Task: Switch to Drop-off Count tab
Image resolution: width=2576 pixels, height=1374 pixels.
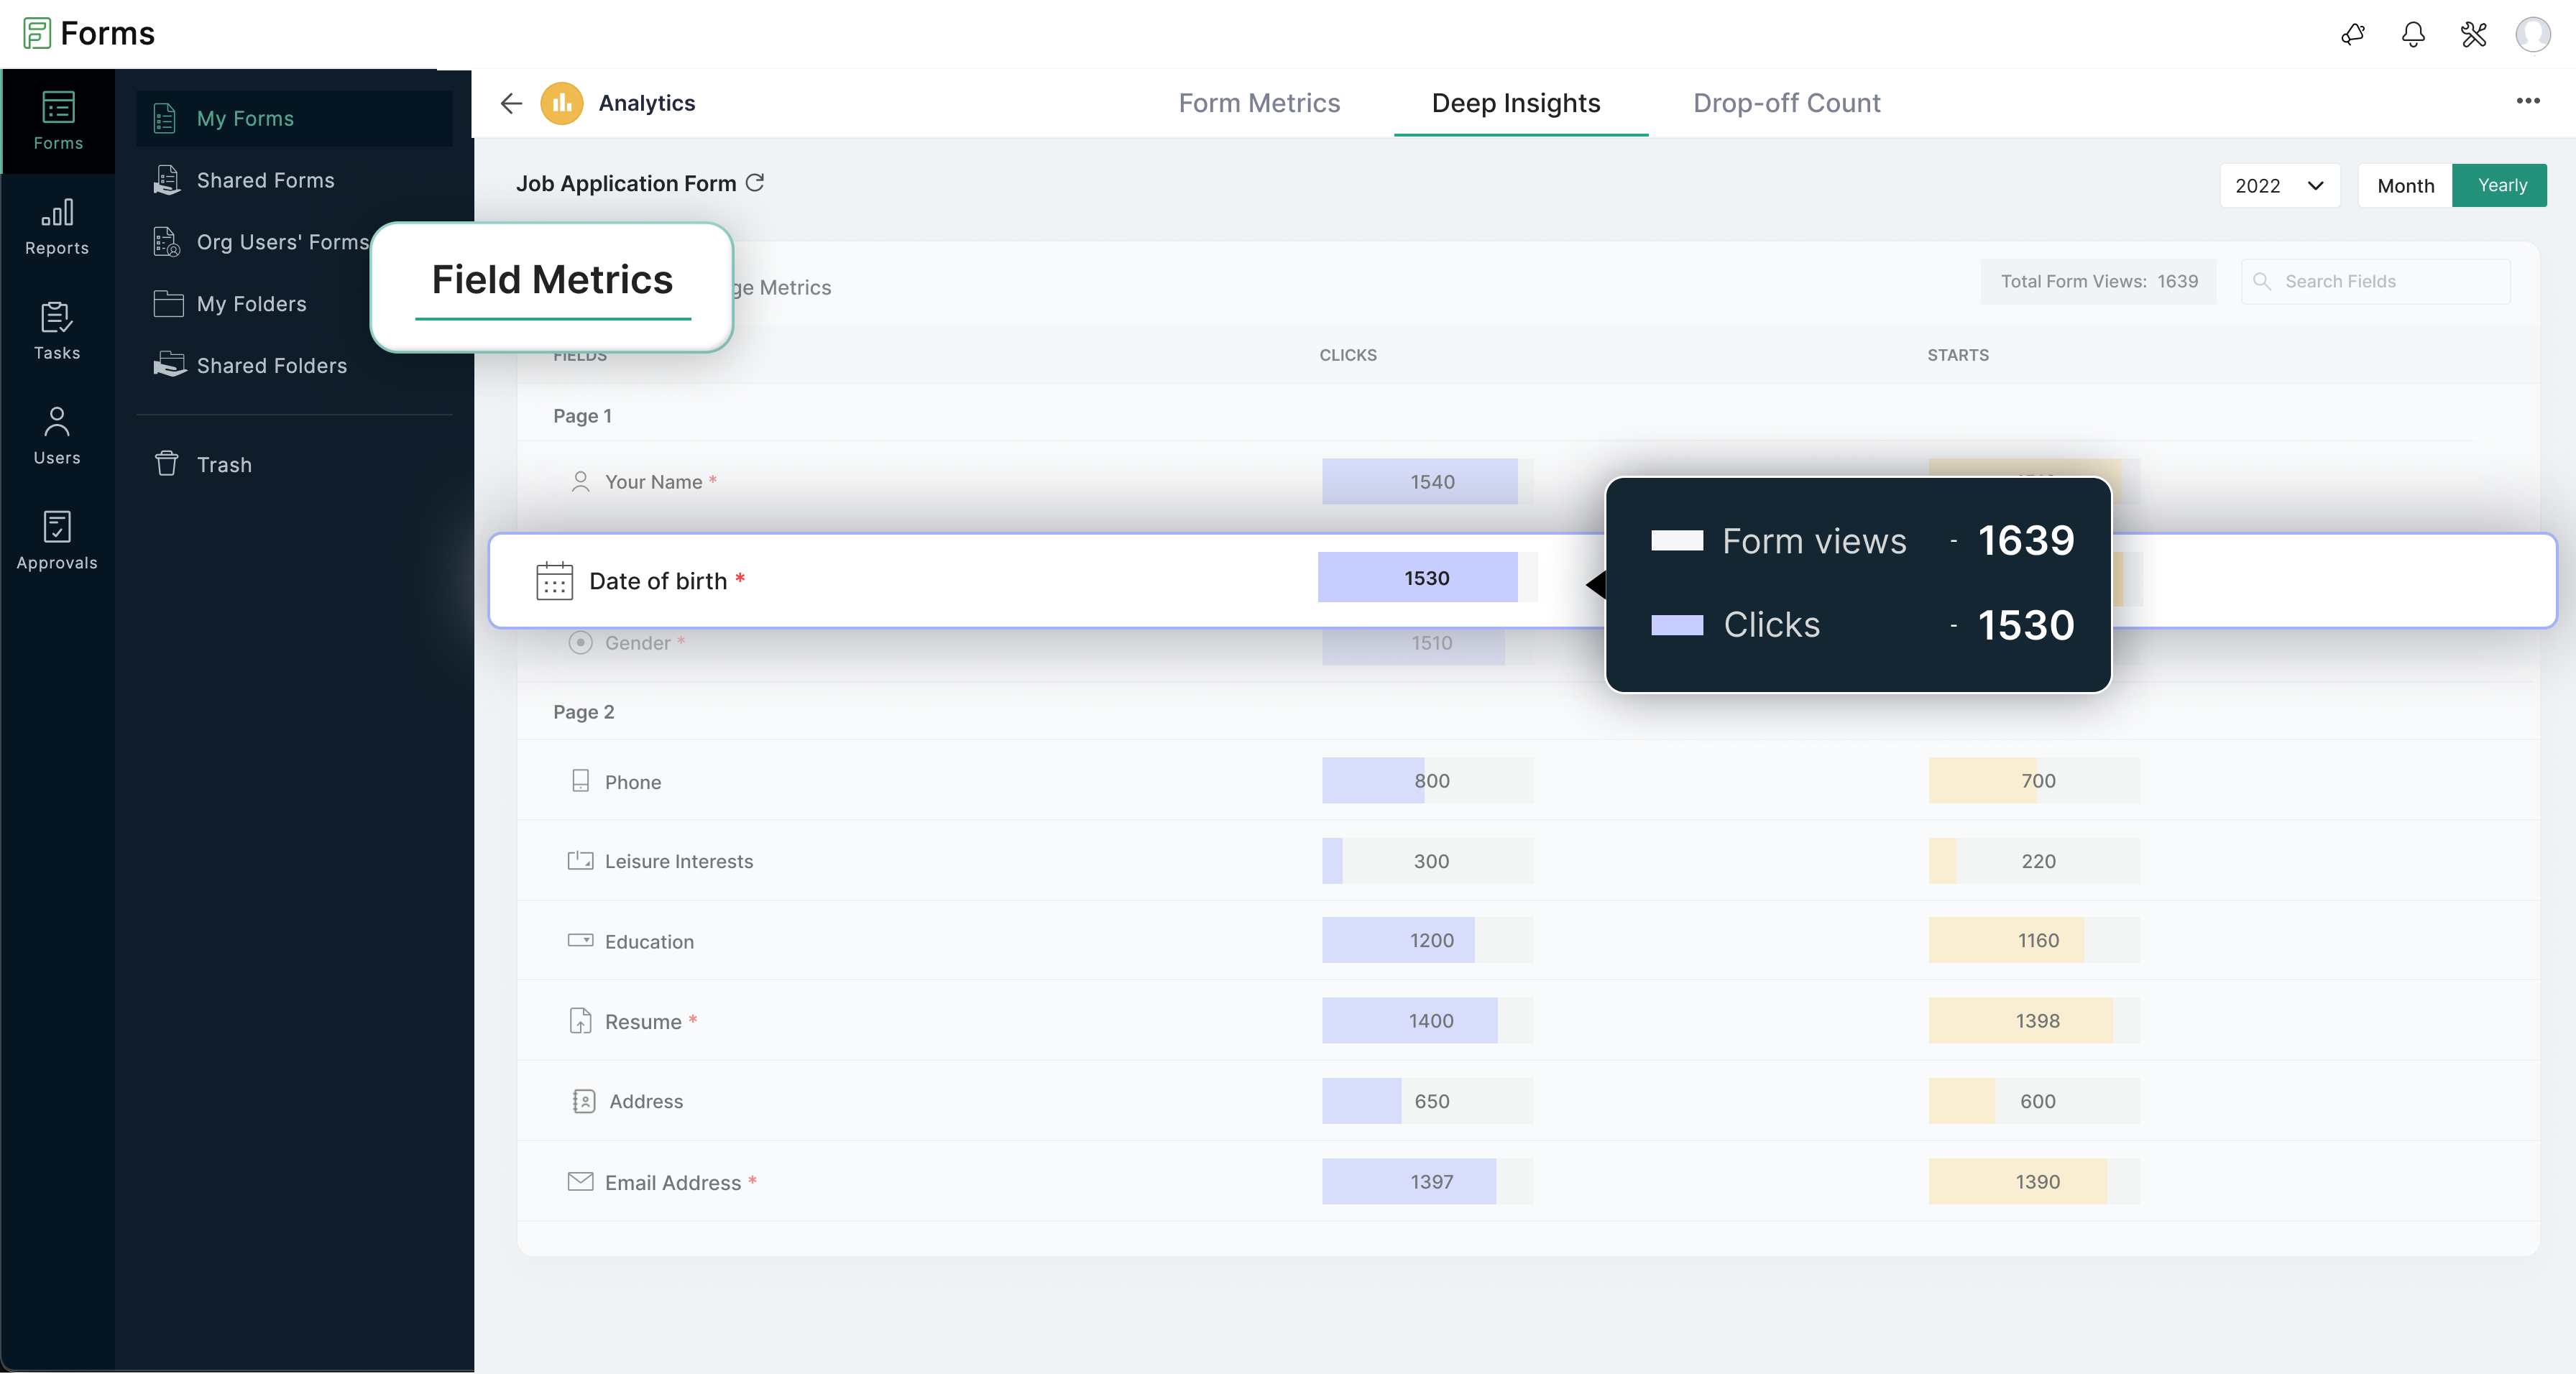Action: [x=1785, y=102]
